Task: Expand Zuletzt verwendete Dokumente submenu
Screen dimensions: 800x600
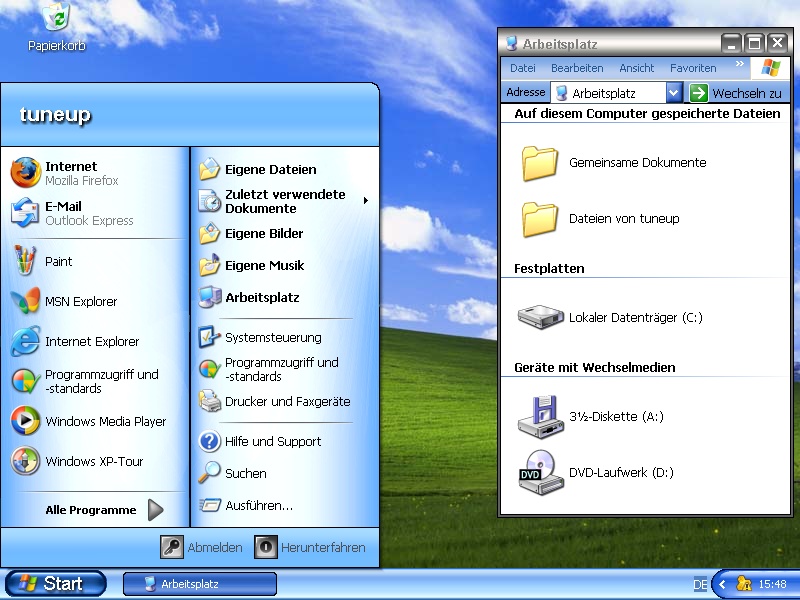Action: pyautogui.click(x=365, y=201)
